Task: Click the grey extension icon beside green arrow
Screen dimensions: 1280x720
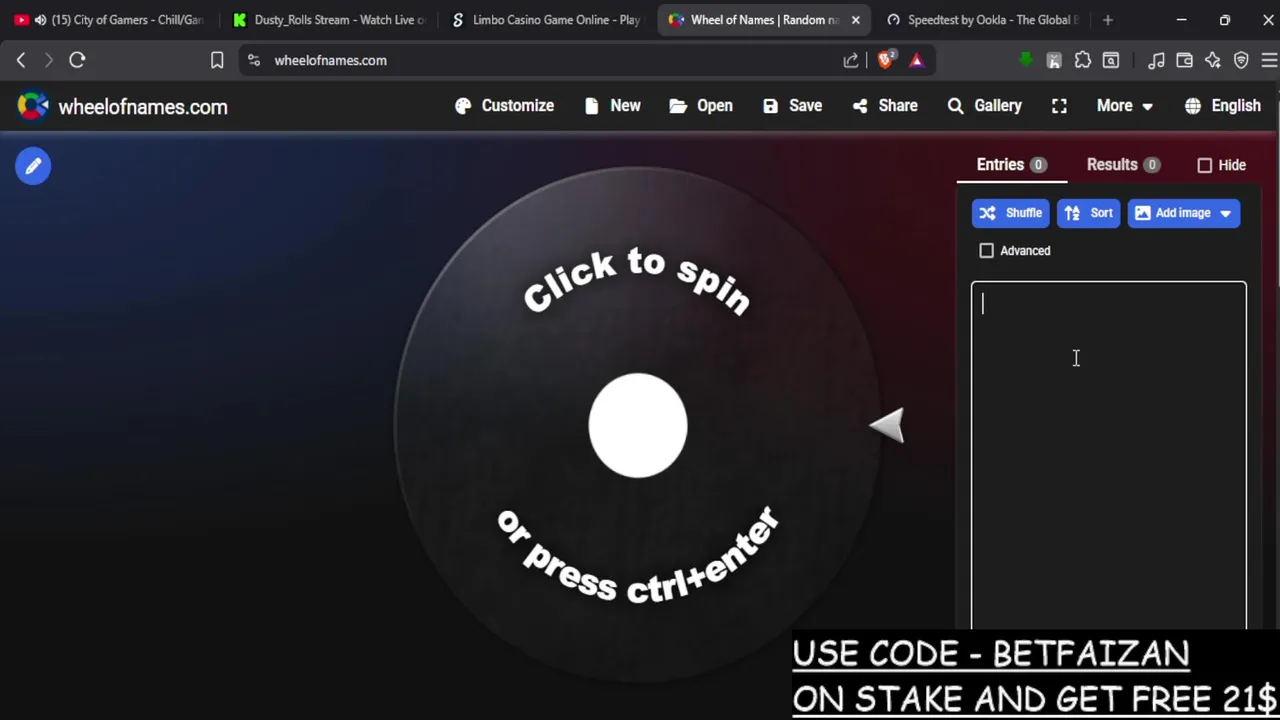Action: click(x=1054, y=60)
